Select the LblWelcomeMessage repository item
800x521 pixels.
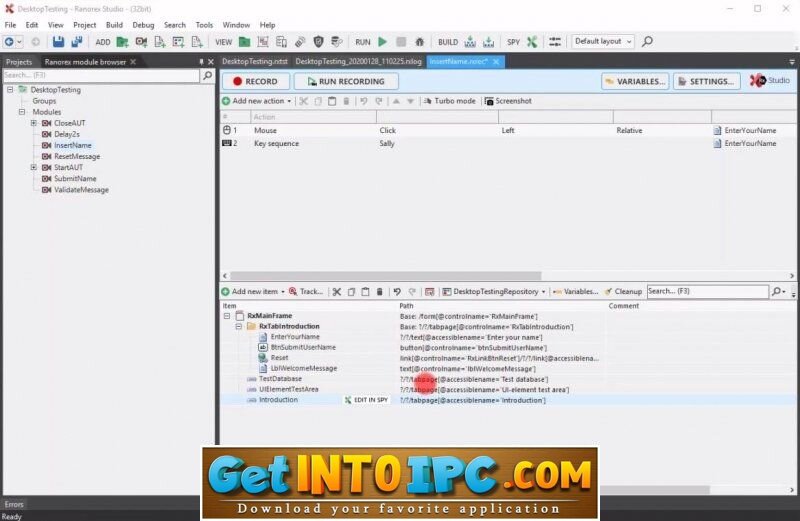(x=304, y=368)
